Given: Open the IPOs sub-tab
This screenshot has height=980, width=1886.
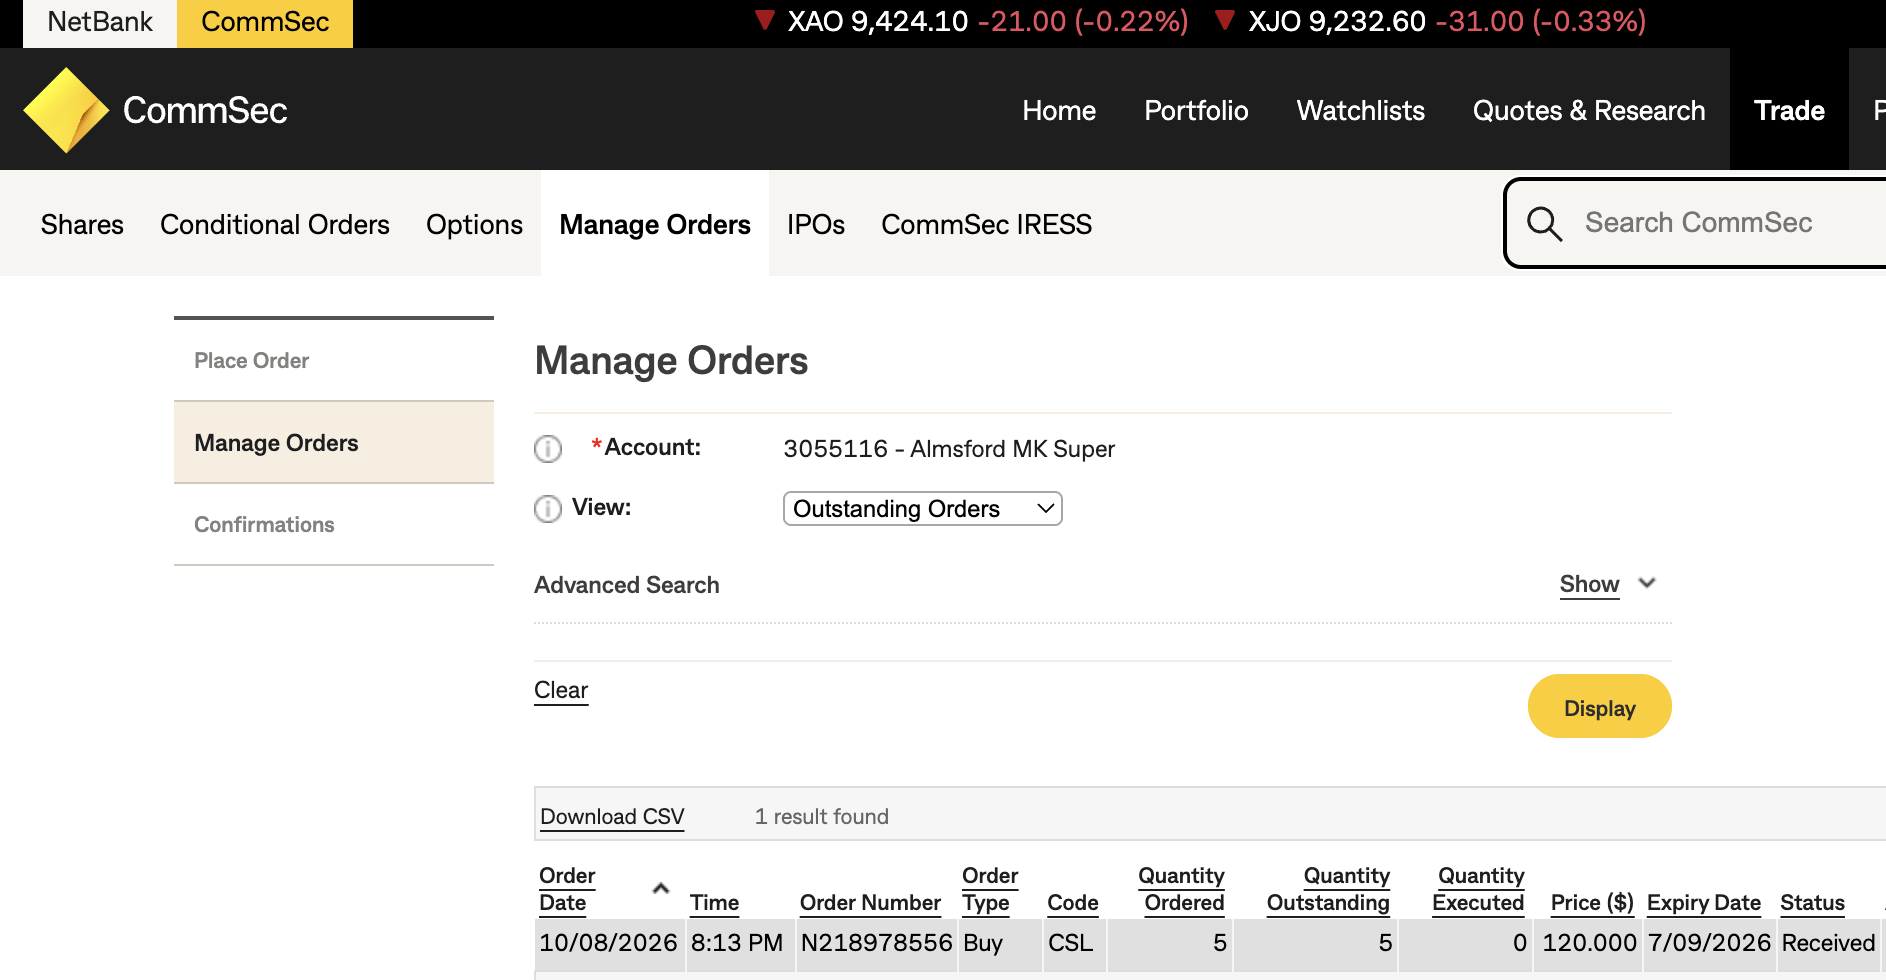Looking at the screenshot, I should [x=816, y=225].
